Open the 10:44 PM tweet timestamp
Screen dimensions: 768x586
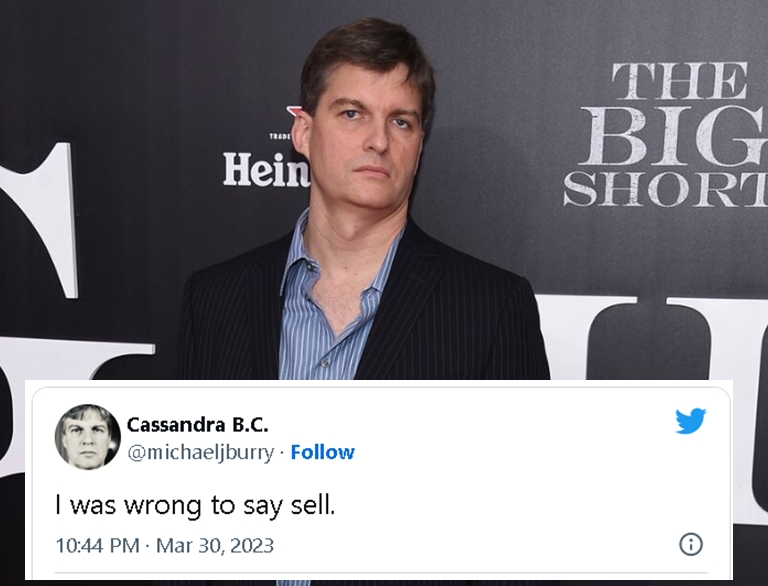[x=97, y=545]
